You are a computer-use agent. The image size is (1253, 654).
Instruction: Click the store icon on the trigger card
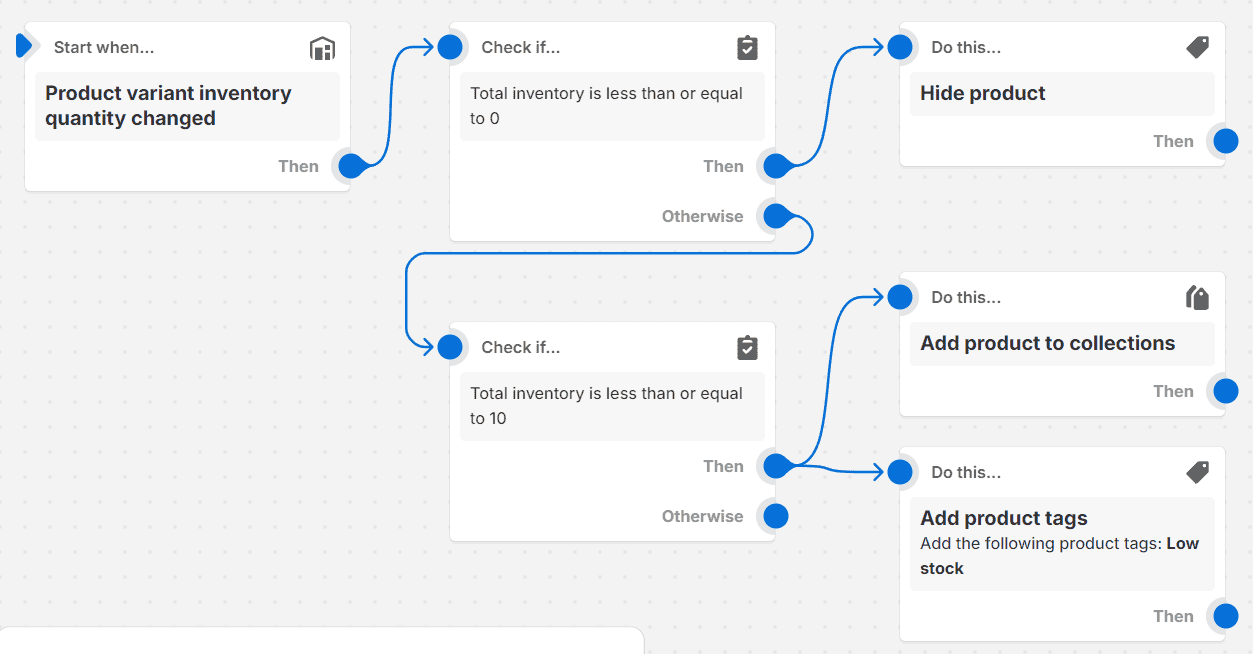click(x=322, y=47)
